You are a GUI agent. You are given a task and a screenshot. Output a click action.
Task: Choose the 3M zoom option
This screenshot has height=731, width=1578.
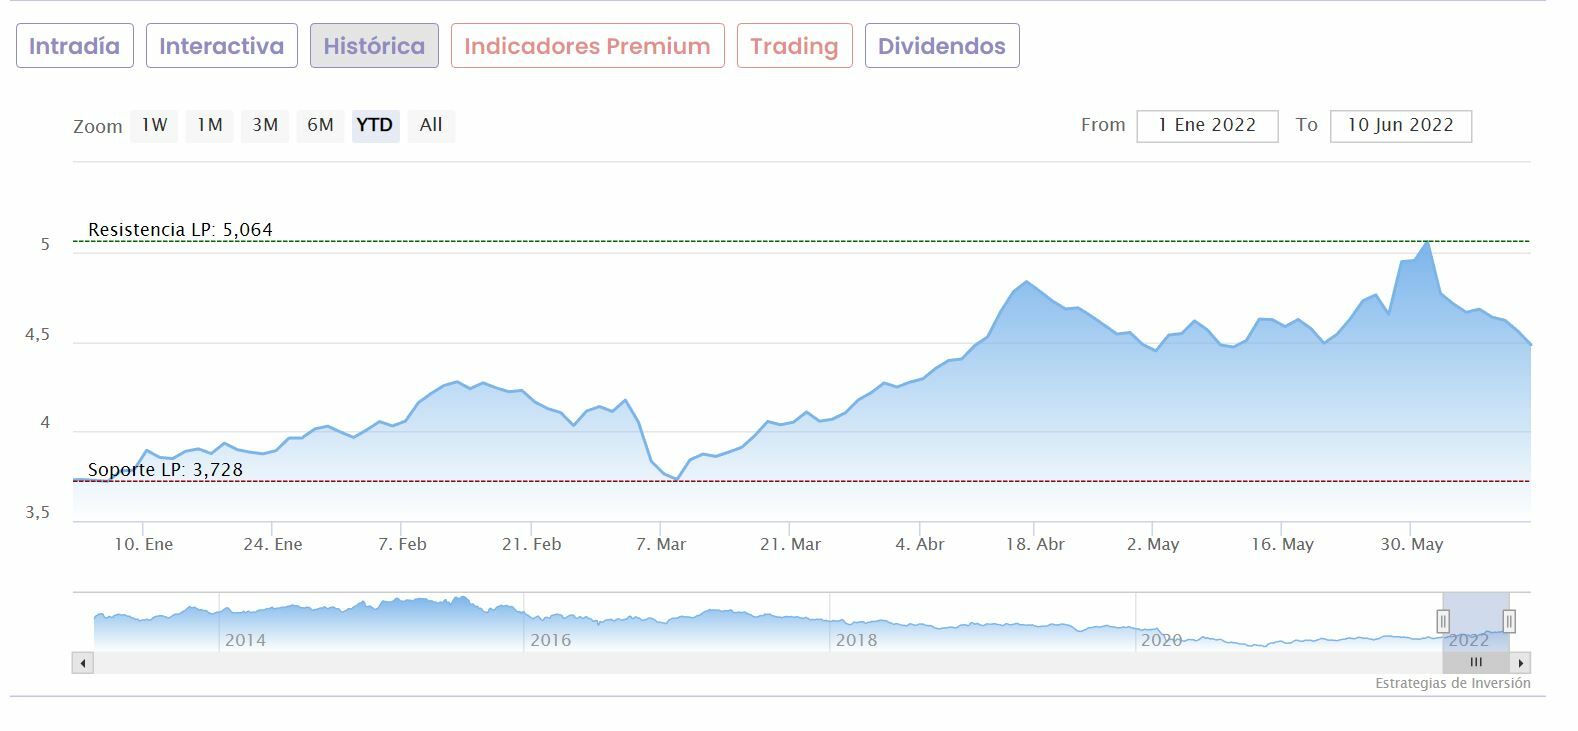[x=265, y=125]
